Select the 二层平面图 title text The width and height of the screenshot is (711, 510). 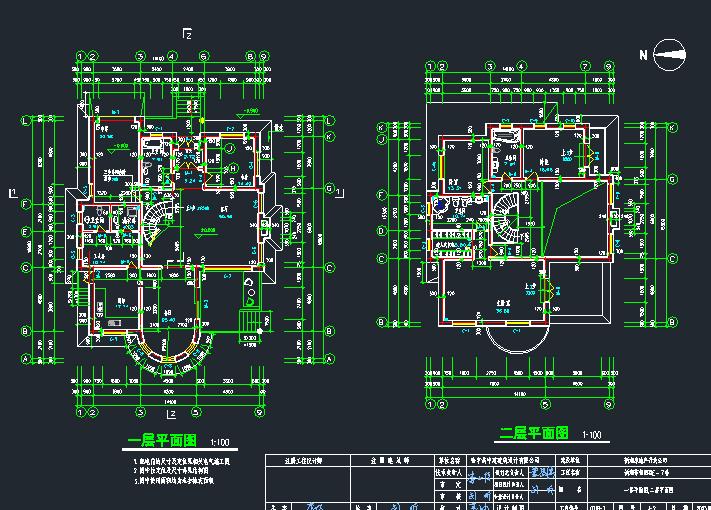[533, 433]
